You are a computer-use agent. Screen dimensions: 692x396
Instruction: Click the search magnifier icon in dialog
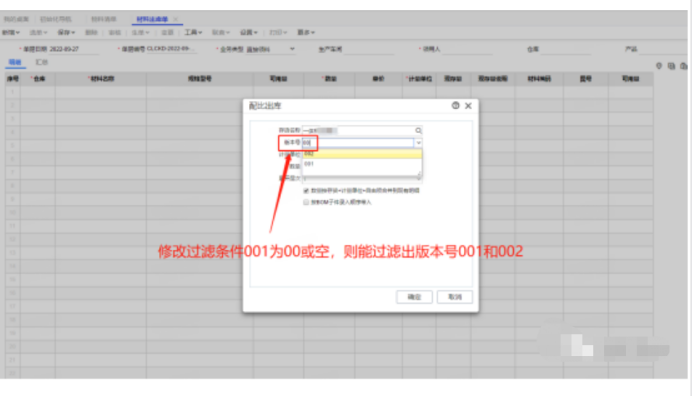pos(418,131)
